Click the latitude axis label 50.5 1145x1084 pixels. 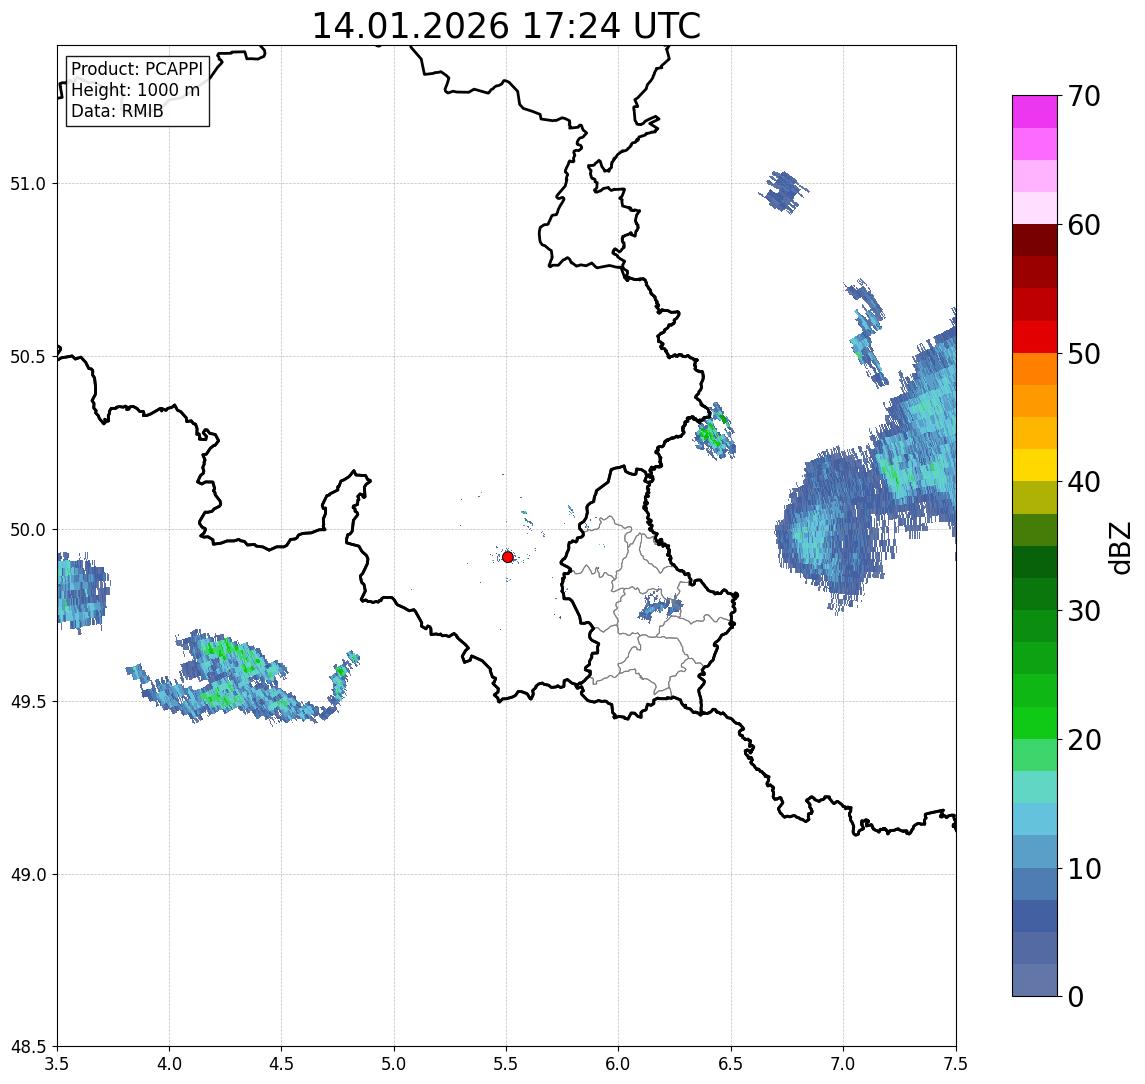coord(28,357)
